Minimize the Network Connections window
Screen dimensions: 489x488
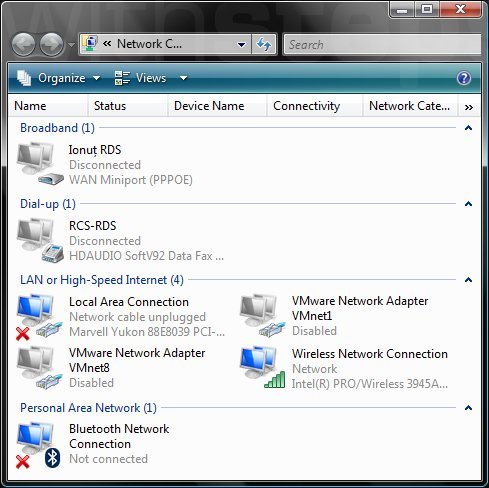(402, 10)
